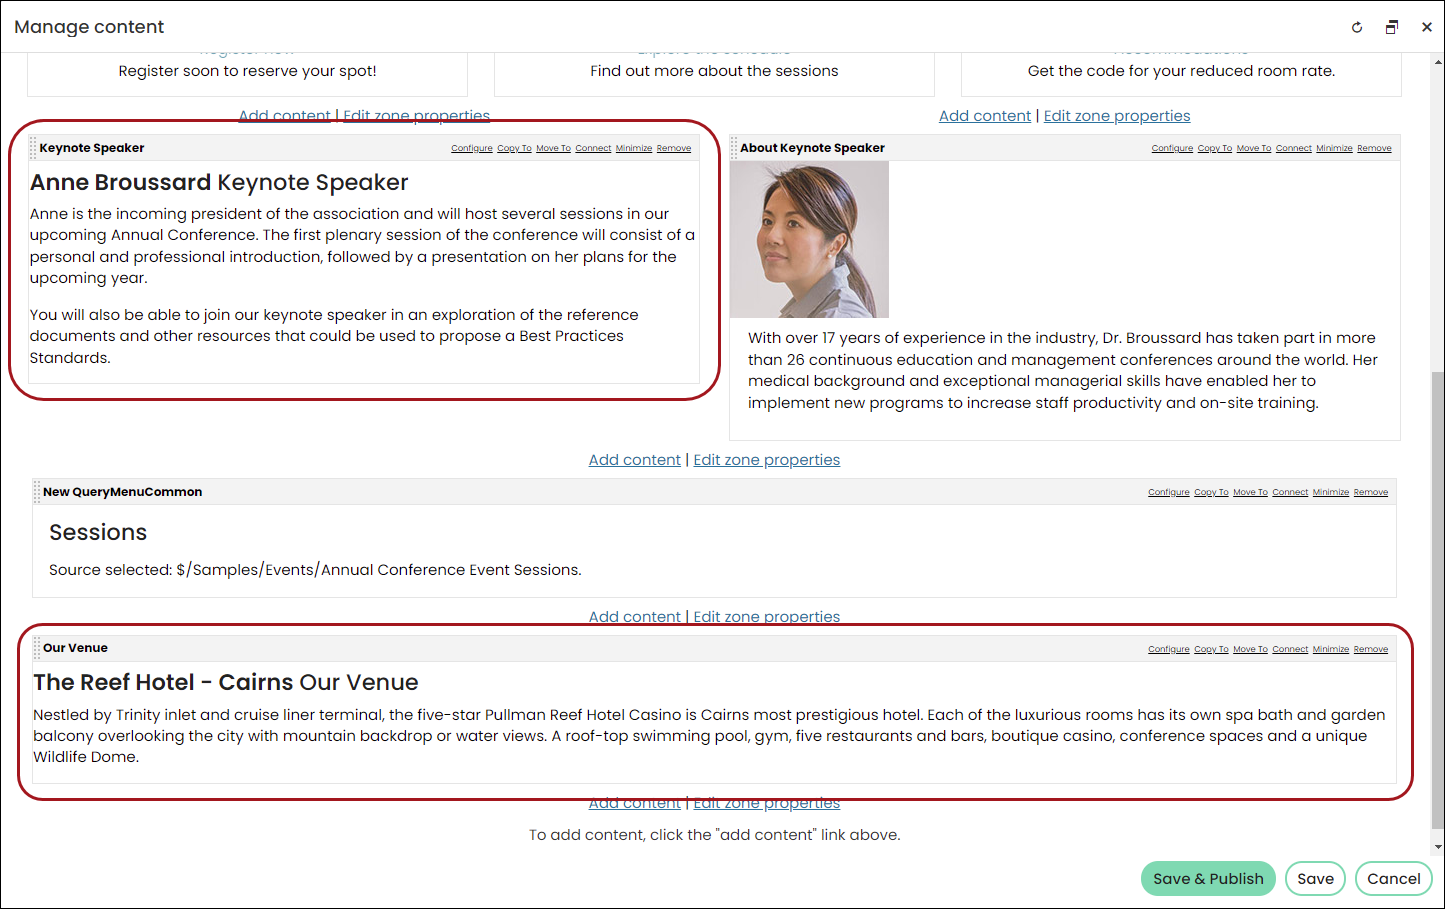Click the Source selected path text
This screenshot has width=1445, height=909.
315,570
